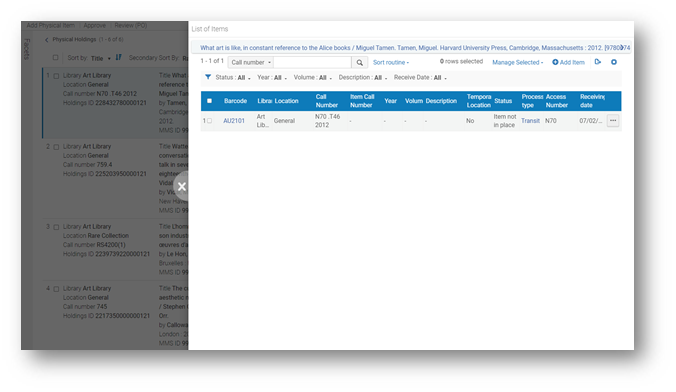The height and width of the screenshot is (392, 676).
Task: Check holdings row in Rare Collection
Action: pyautogui.click(x=56, y=227)
